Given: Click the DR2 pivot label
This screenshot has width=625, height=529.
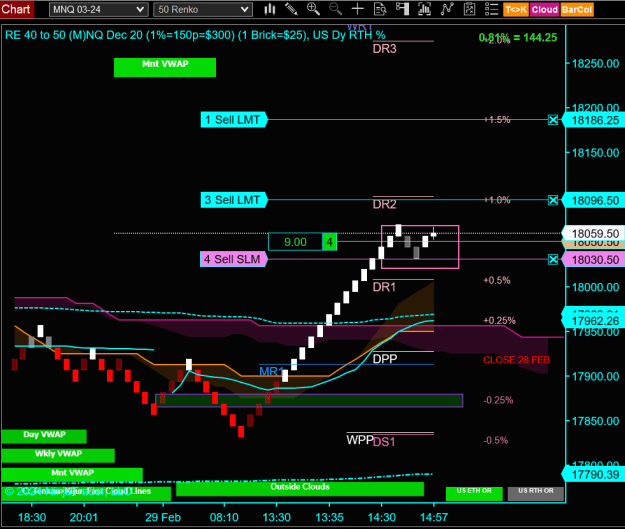Looking at the screenshot, I should click(384, 204).
